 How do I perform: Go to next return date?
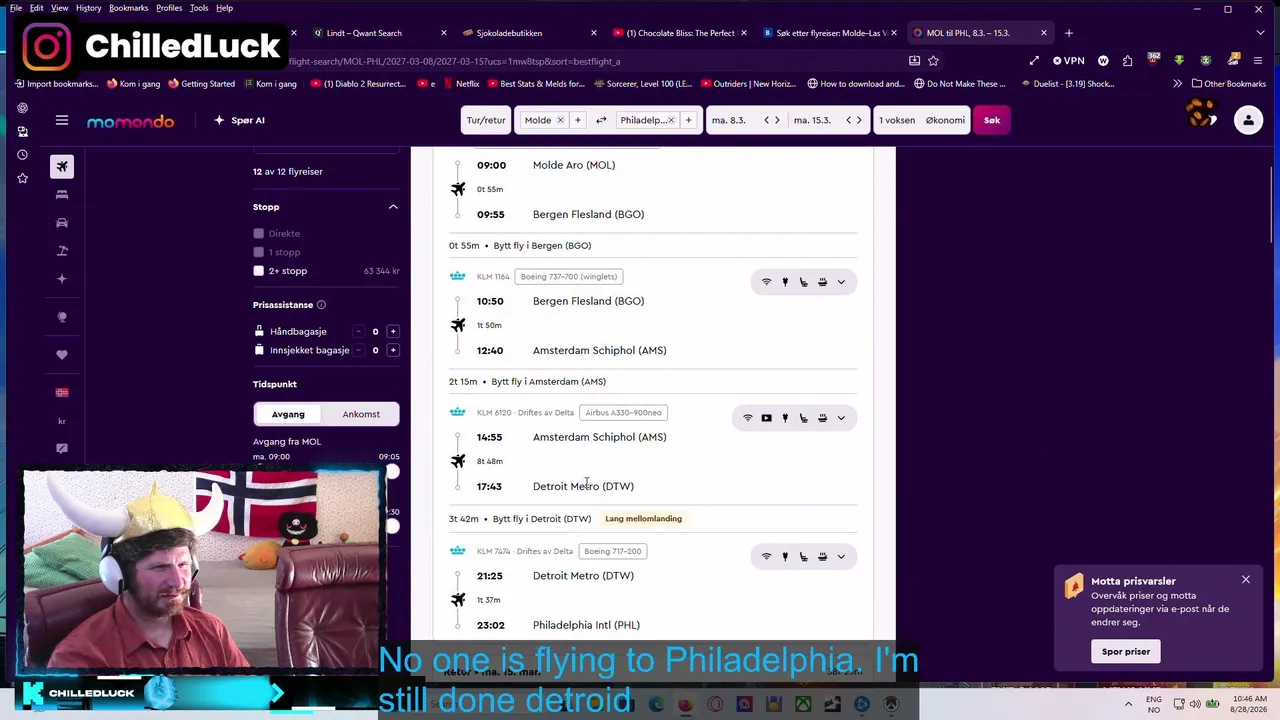click(x=859, y=120)
